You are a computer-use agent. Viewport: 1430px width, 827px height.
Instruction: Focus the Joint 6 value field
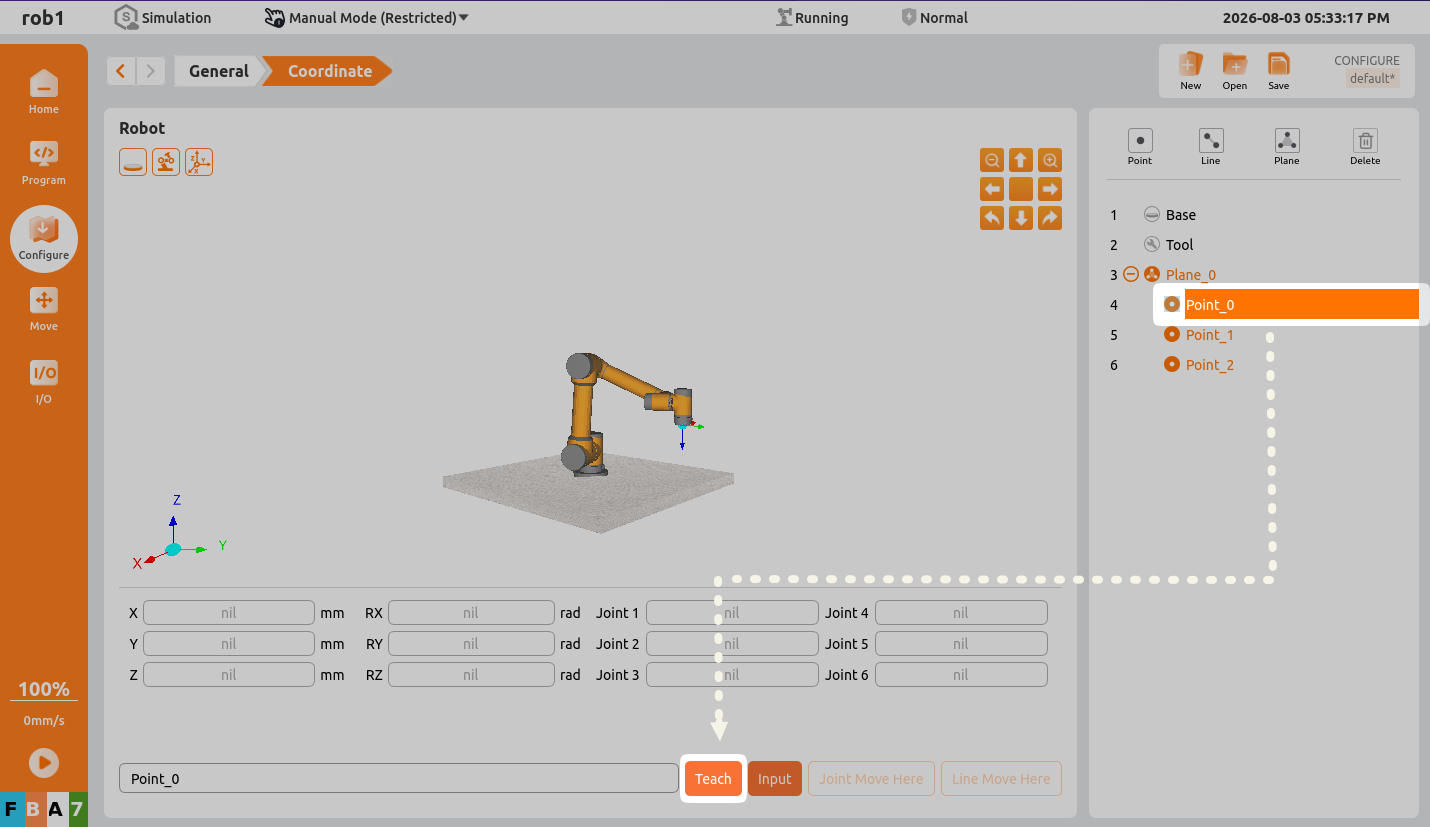961,675
